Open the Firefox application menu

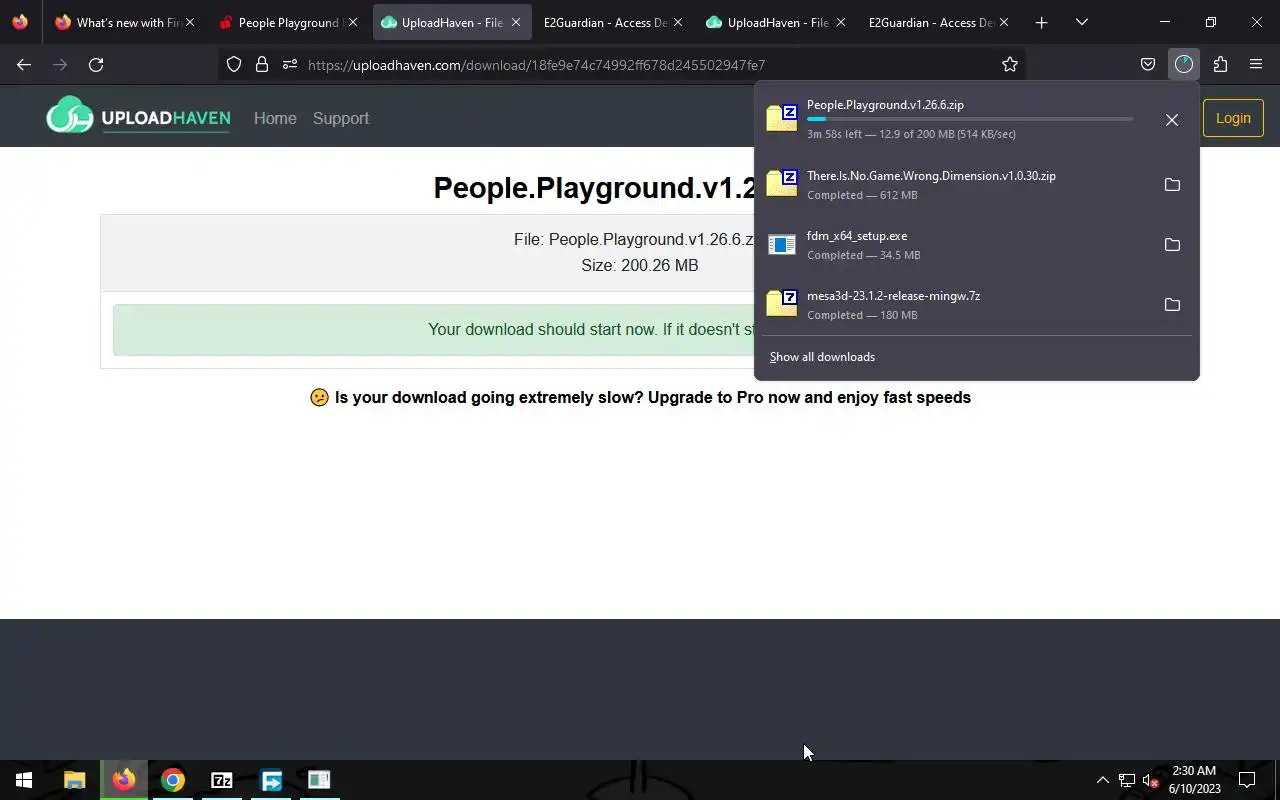(x=1256, y=64)
